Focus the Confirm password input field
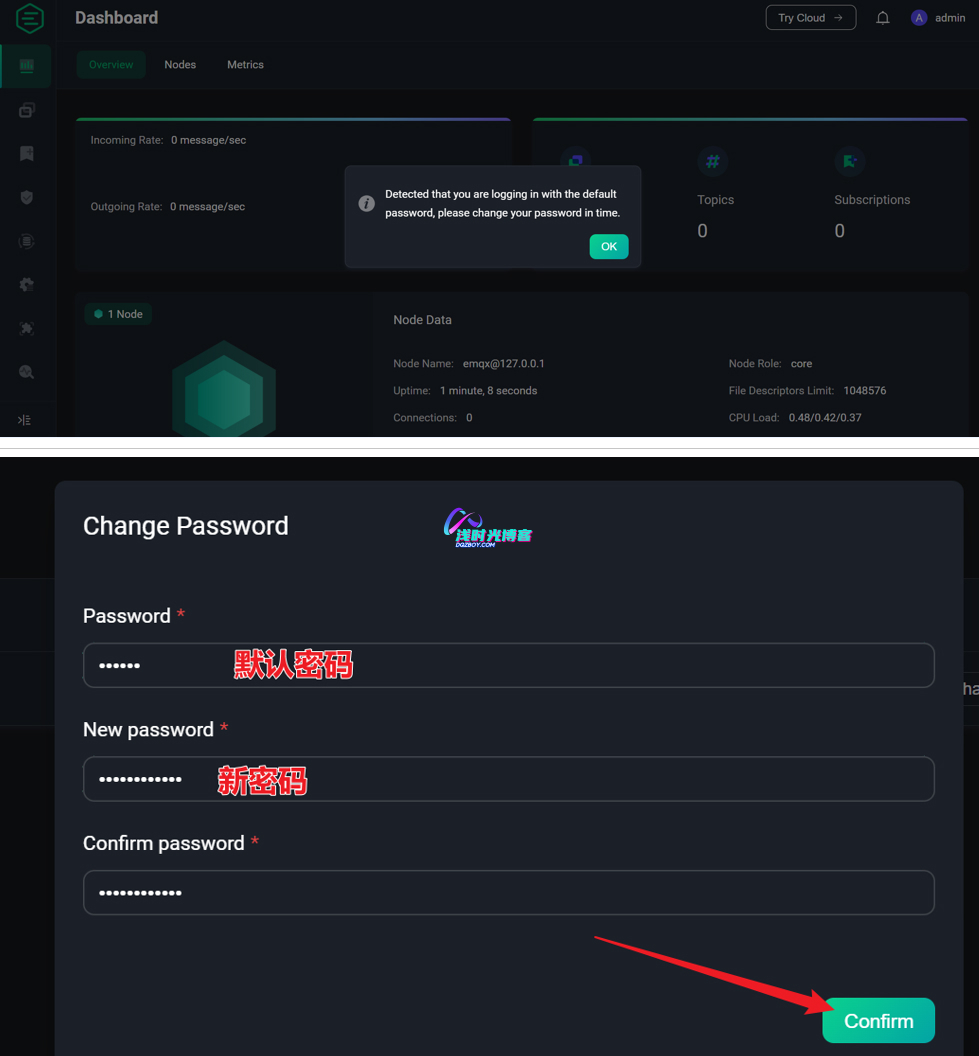979x1056 pixels. tap(508, 893)
